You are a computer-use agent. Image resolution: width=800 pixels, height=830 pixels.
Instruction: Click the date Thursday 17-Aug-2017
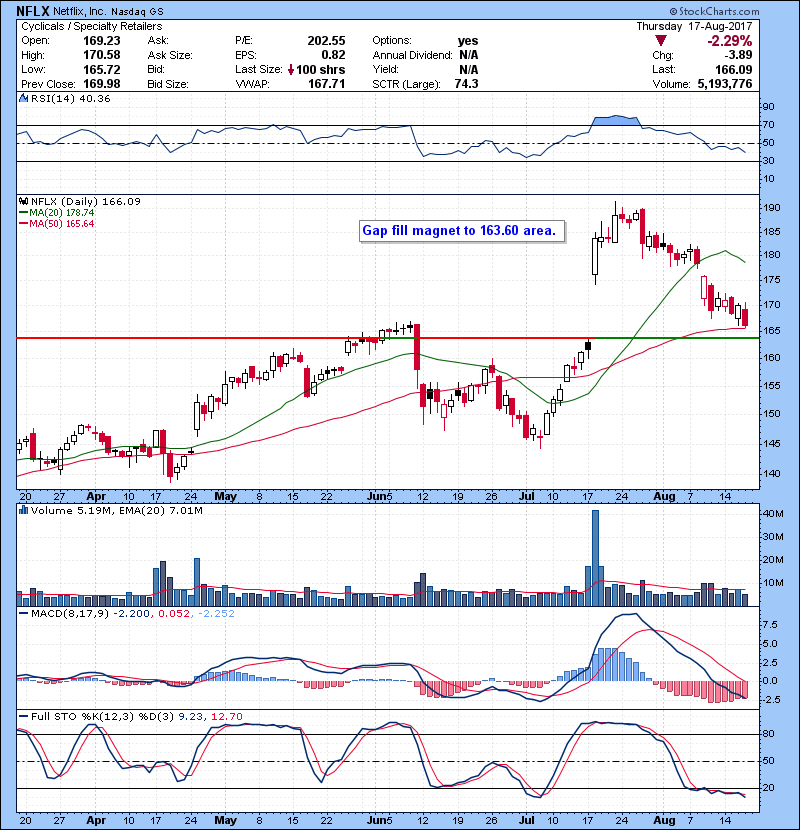tap(694, 26)
